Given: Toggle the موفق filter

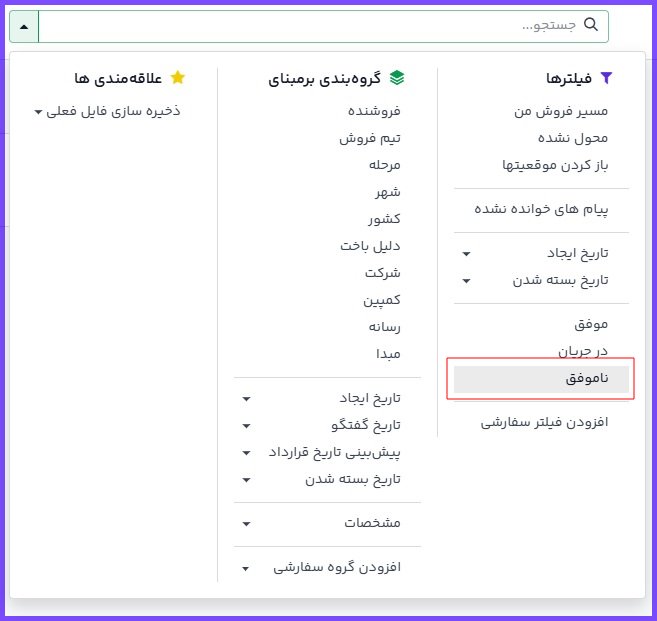Looking at the screenshot, I should point(591,324).
